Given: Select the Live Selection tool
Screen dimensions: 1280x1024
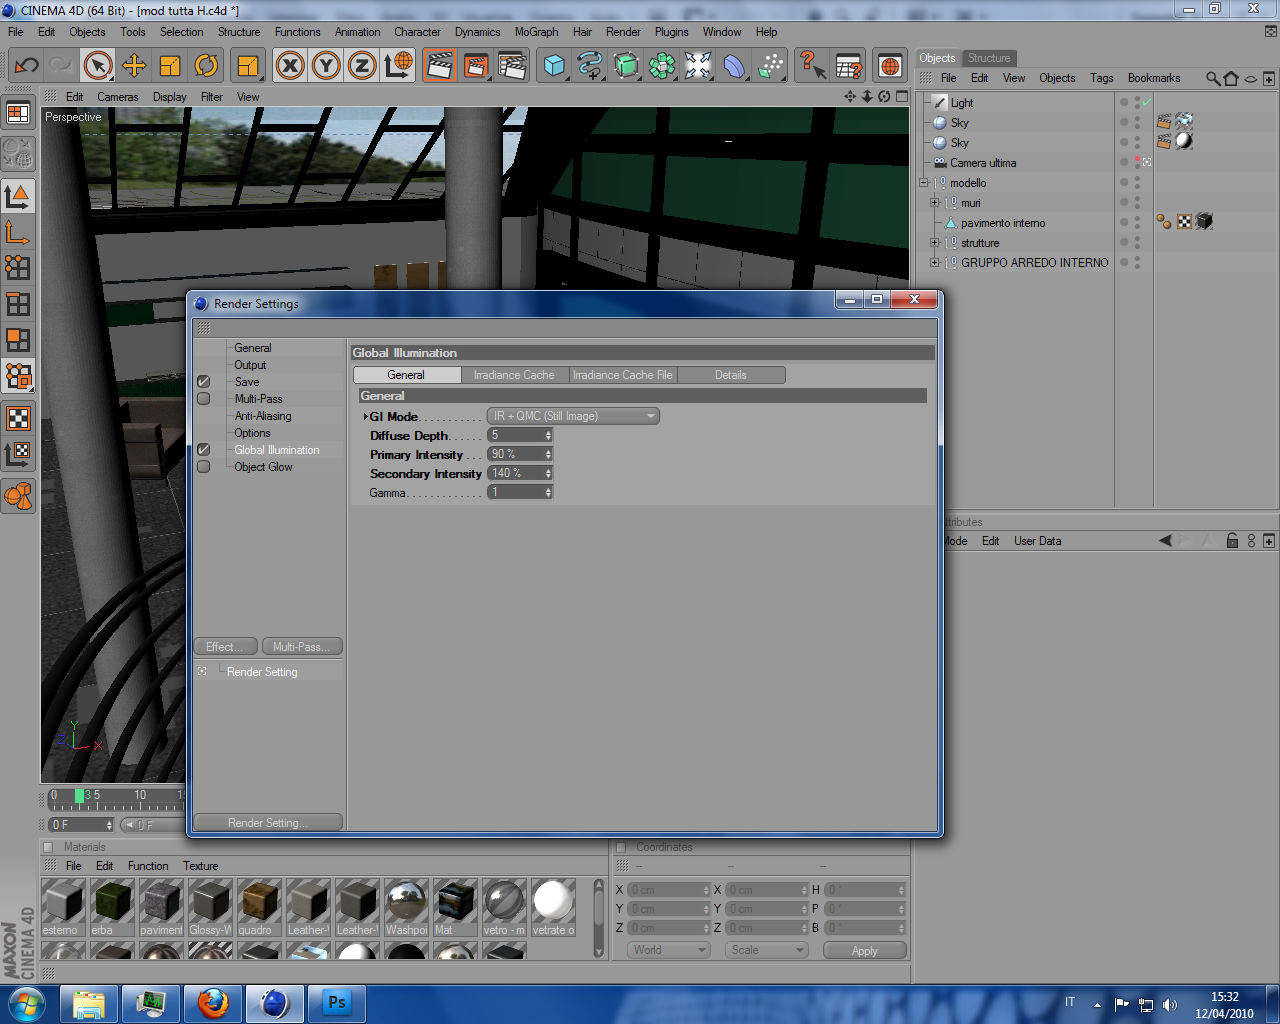Looking at the screenshot, I should (x=97, y=66).
